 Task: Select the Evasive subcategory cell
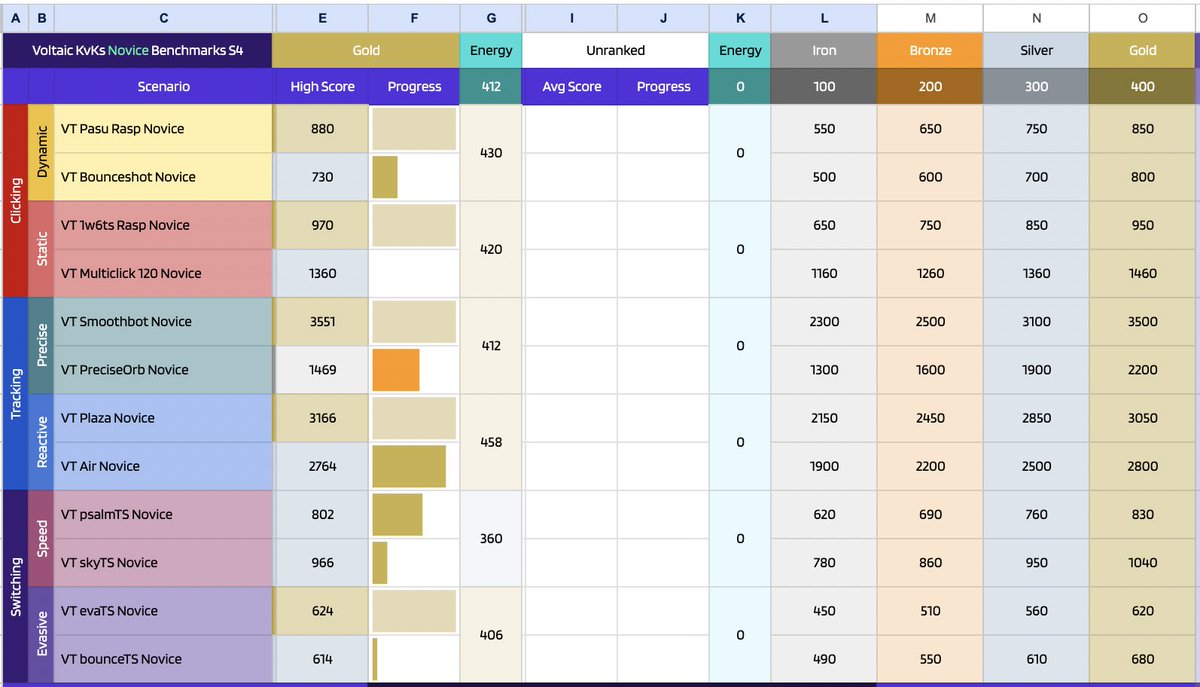tap(41, 635)
